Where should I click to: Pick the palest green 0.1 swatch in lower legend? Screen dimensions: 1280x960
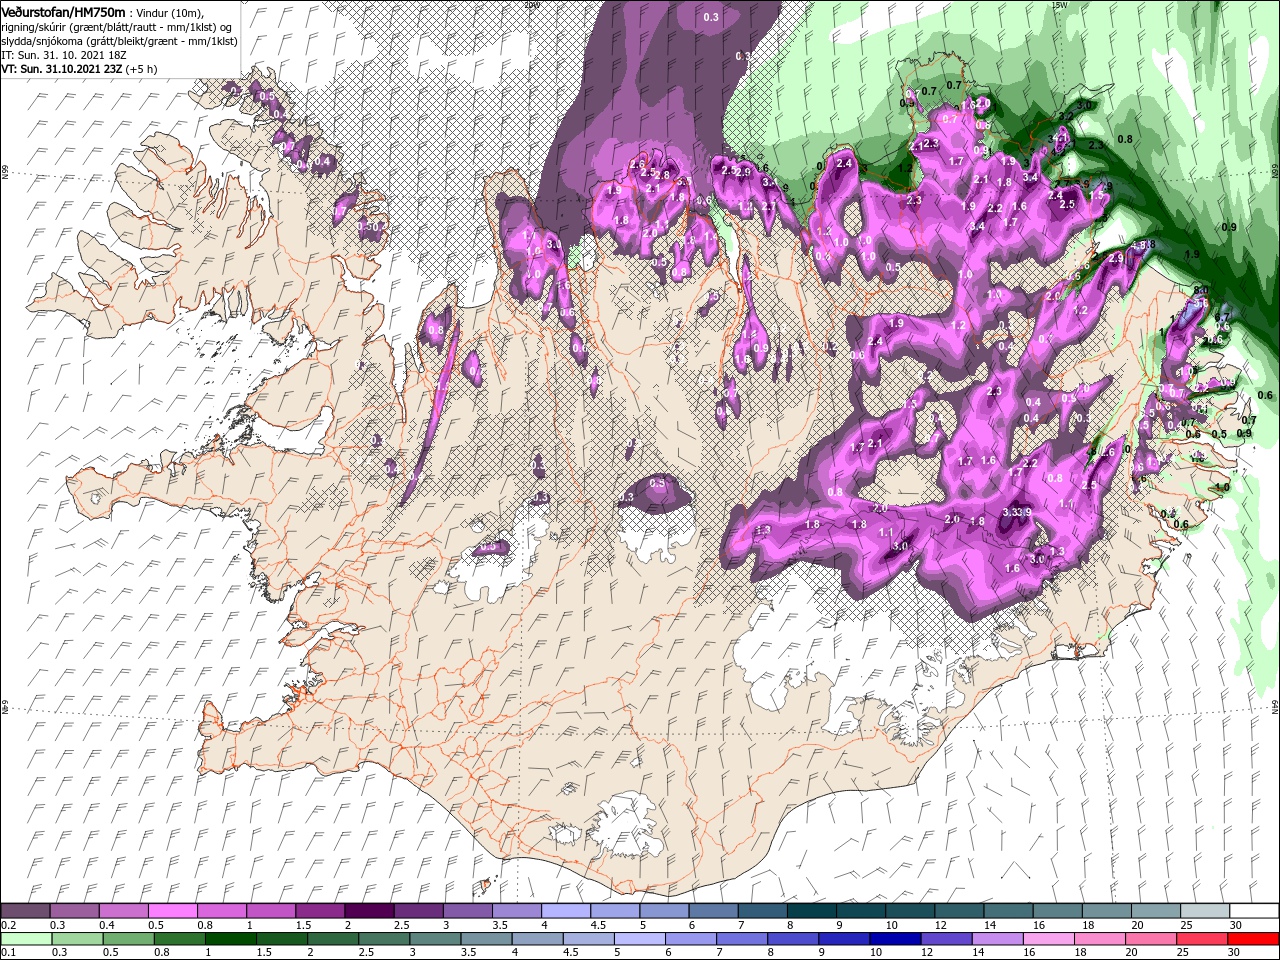coord(26,939)
